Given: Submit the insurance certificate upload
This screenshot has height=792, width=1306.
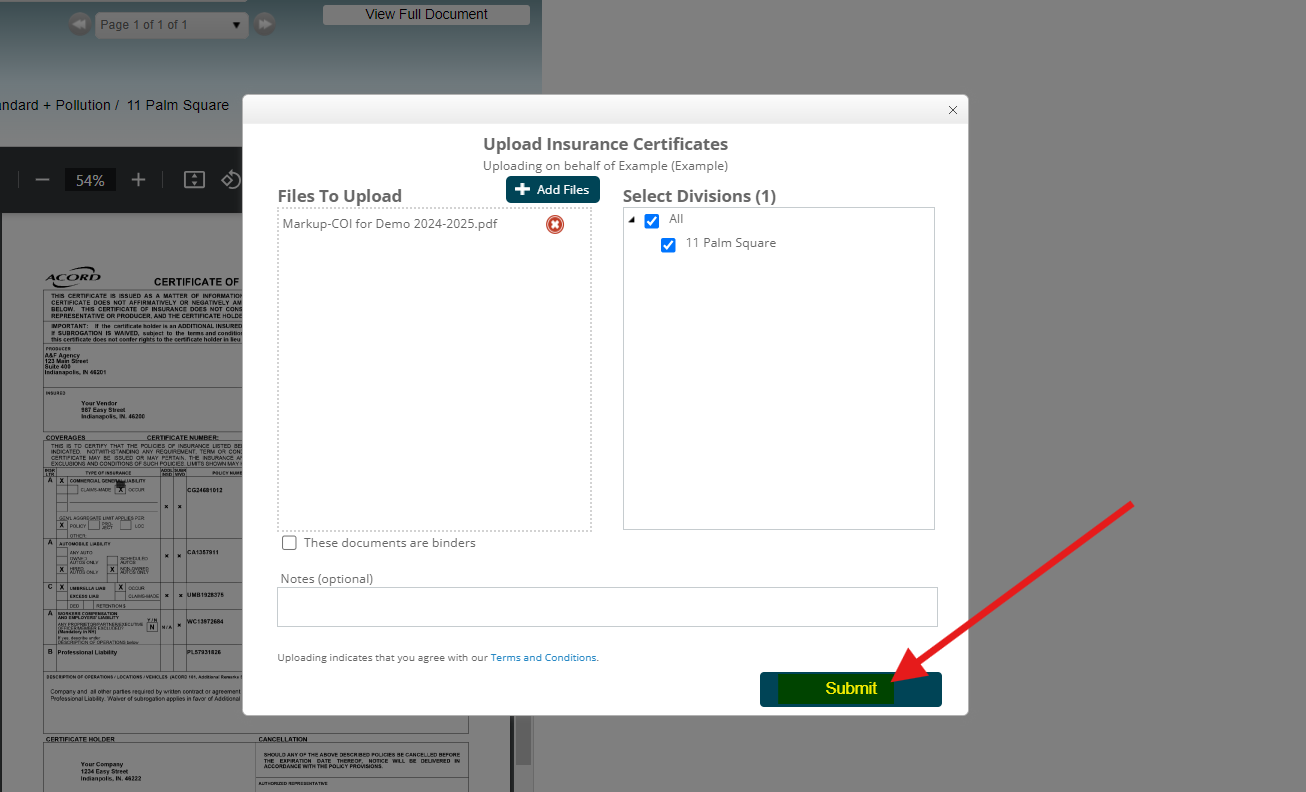Looking at the screenshot, I should pyautogui.click(x=850, y=688).
